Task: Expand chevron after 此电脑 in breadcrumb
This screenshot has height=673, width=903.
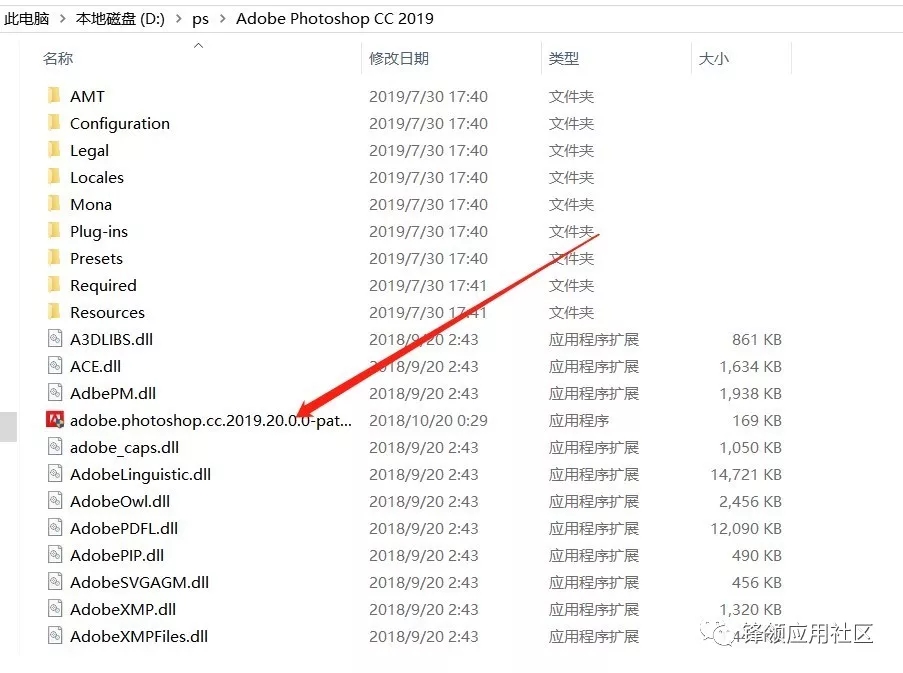Action: click(x=63, y=19)
